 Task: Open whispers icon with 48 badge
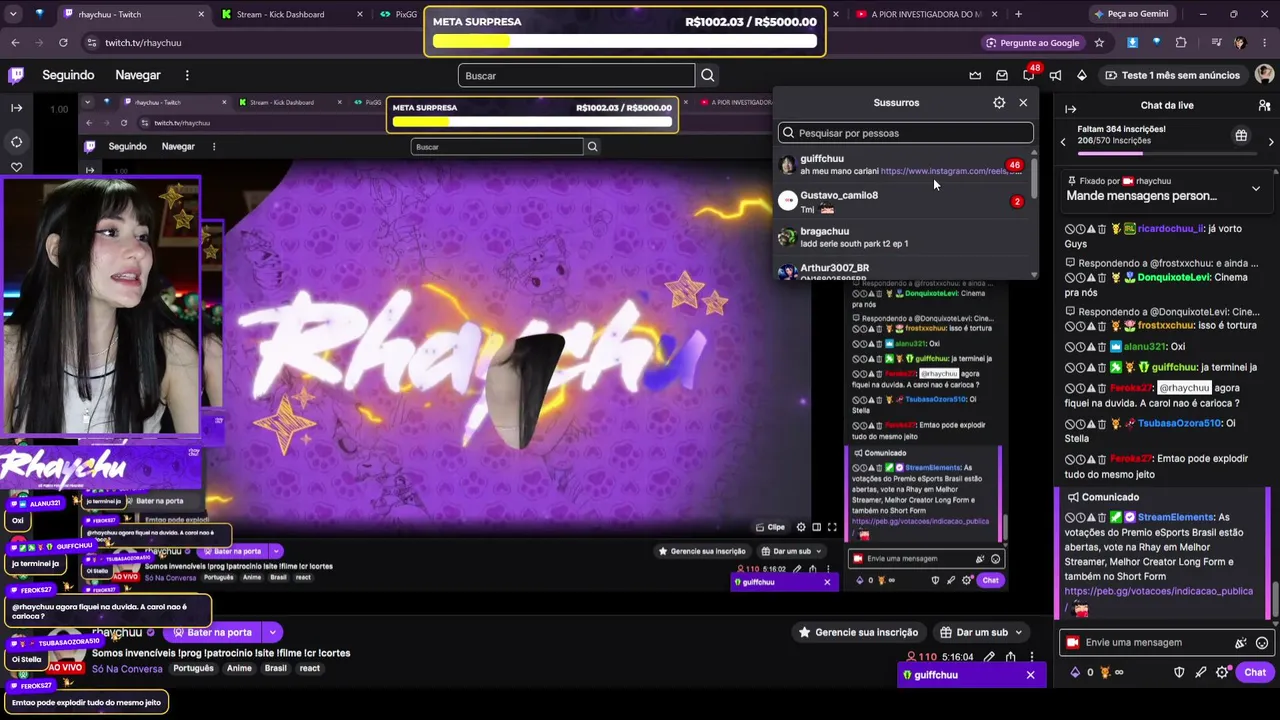[1029, 75]
